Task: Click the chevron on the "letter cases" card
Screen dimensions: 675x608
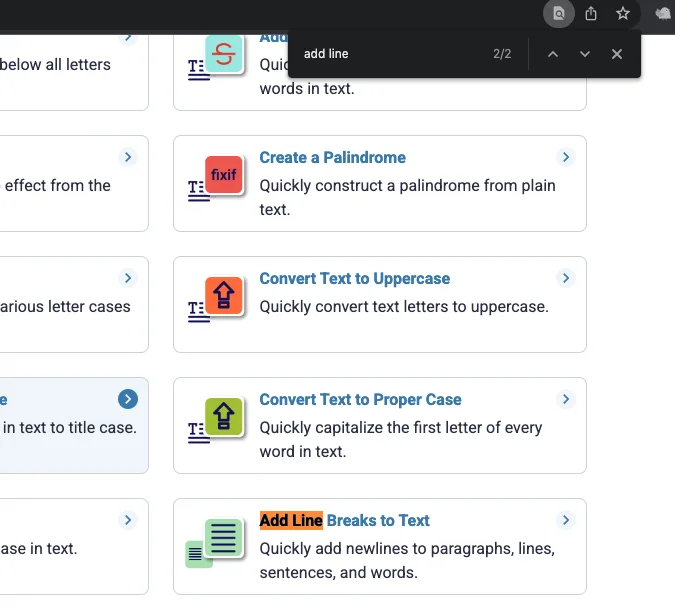Action: (128, 278)
